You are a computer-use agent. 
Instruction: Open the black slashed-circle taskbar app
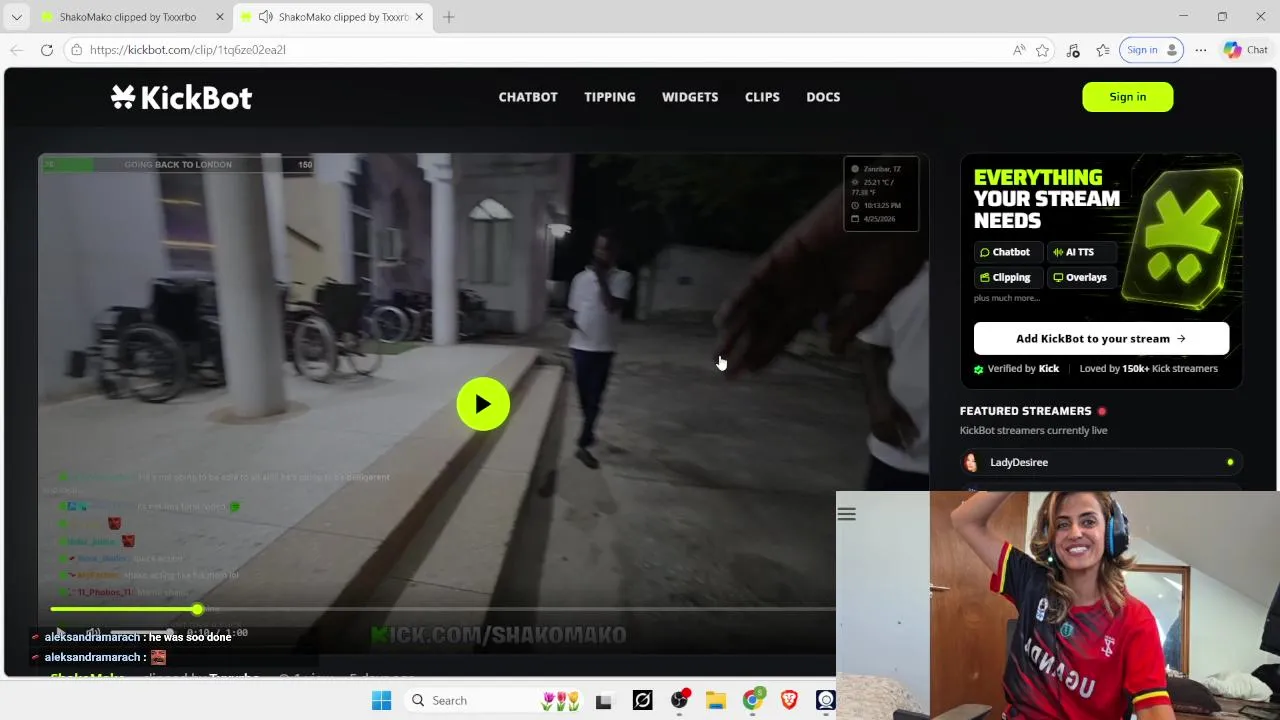pos(642,701)
